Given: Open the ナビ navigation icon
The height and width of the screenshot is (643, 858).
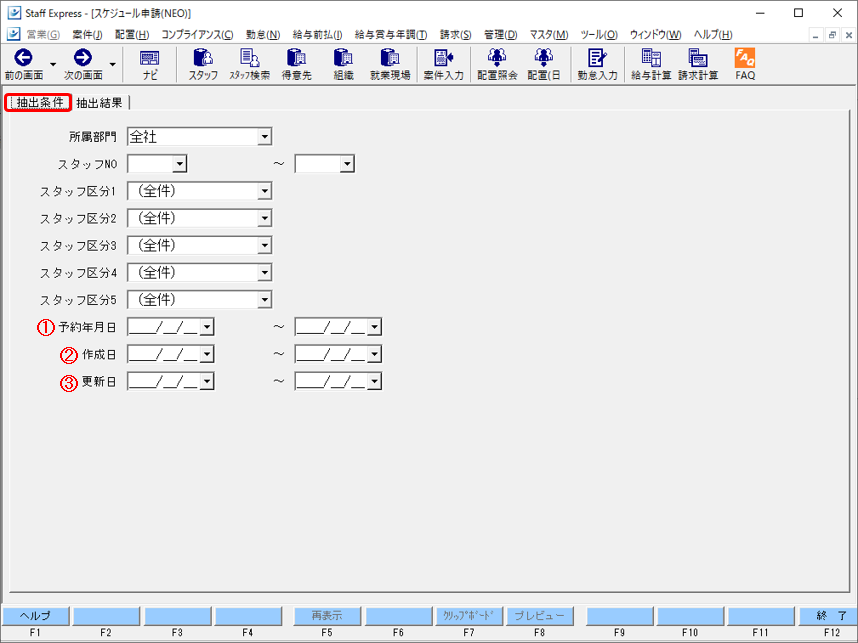Looking at the screenshot, I should pyautogui.click(x=149, y=57).
